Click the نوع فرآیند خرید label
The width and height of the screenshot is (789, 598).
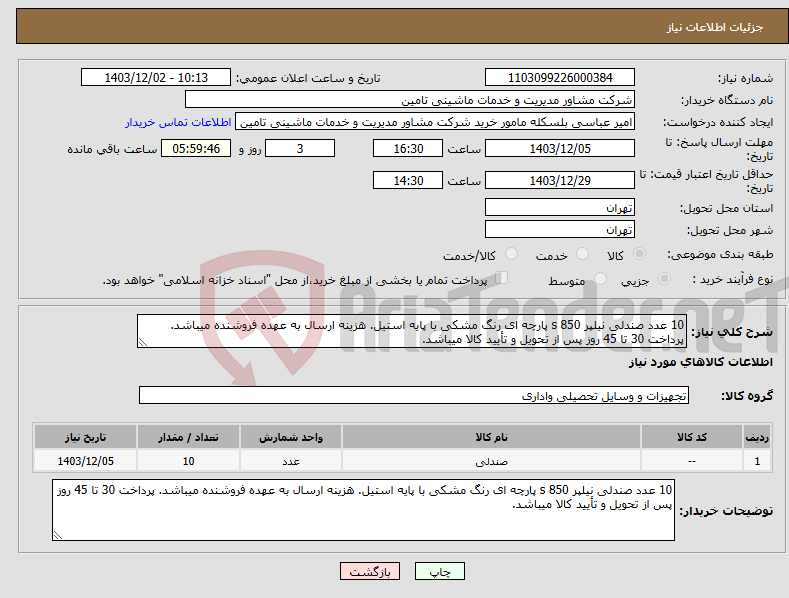tap(733, 279)
